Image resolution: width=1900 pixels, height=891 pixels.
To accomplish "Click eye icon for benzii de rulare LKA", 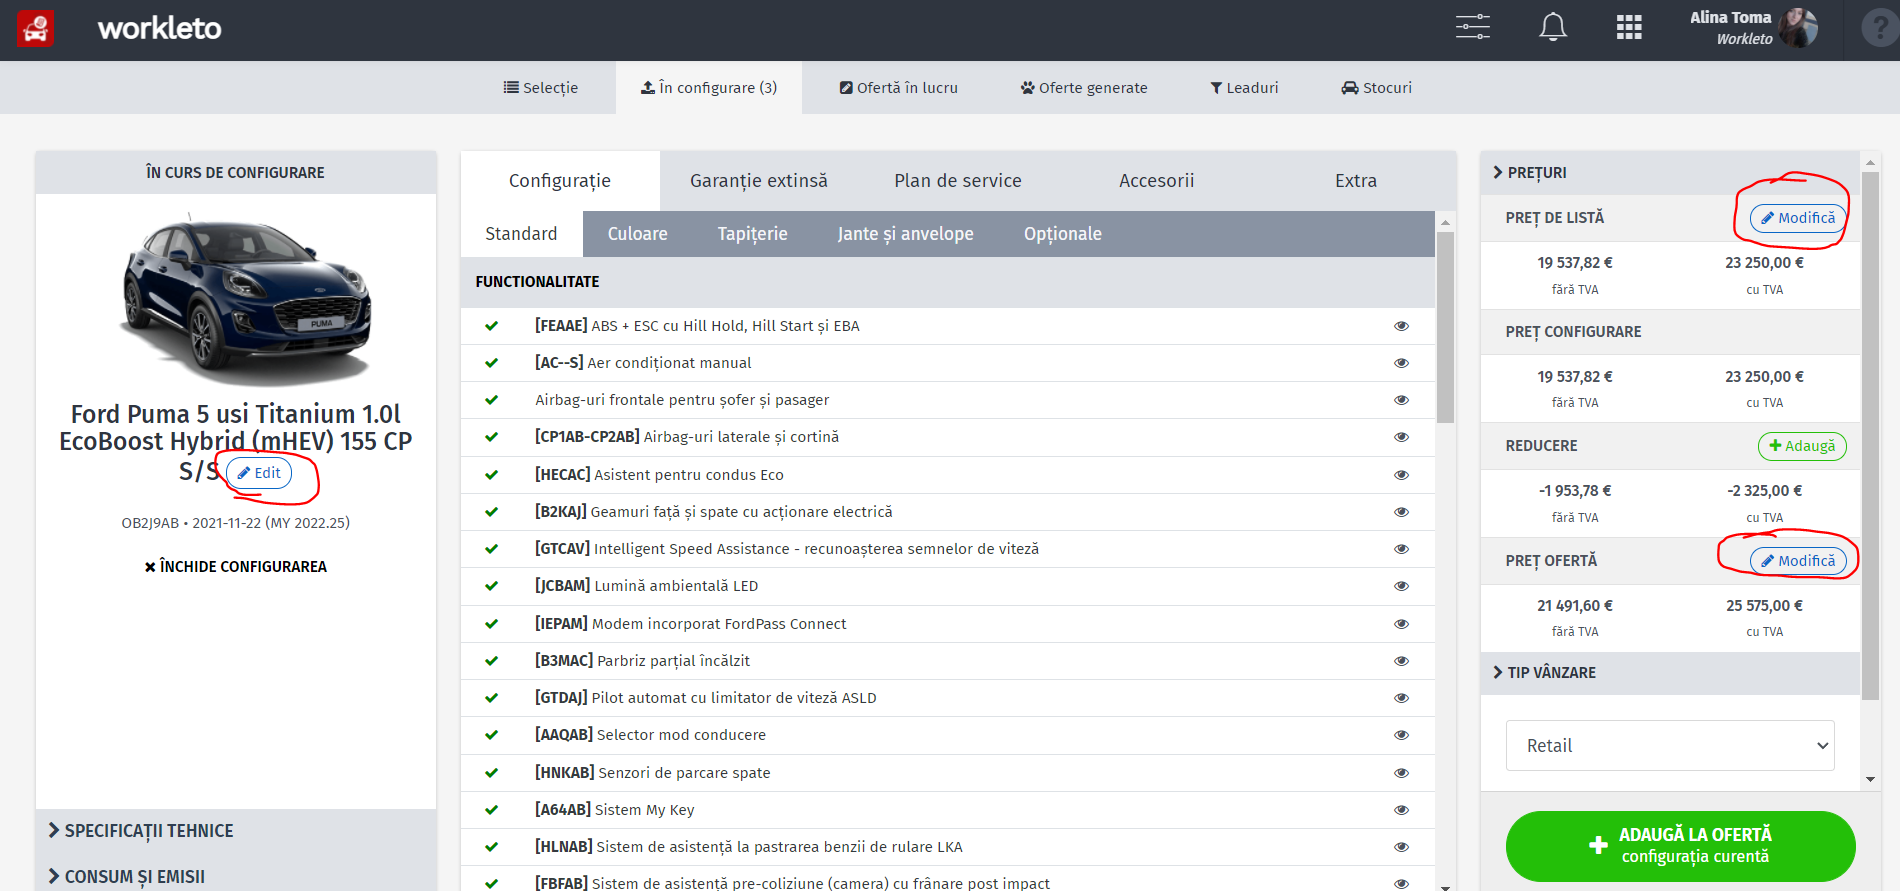I will click(x=1401, y=847).
